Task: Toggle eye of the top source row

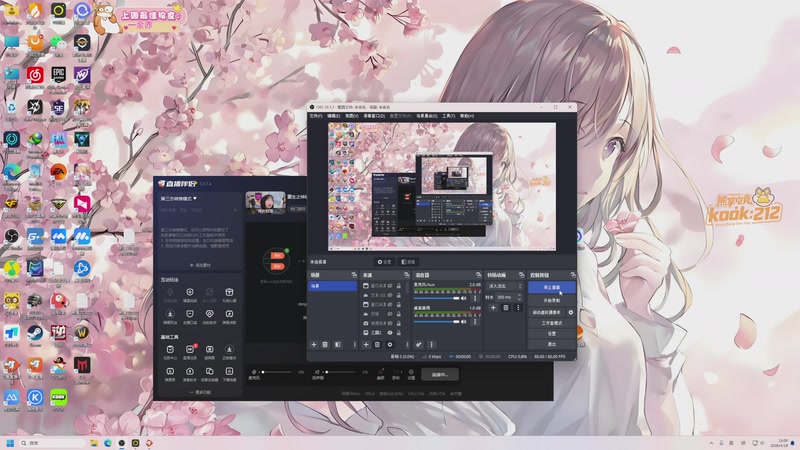Action: 390,286
